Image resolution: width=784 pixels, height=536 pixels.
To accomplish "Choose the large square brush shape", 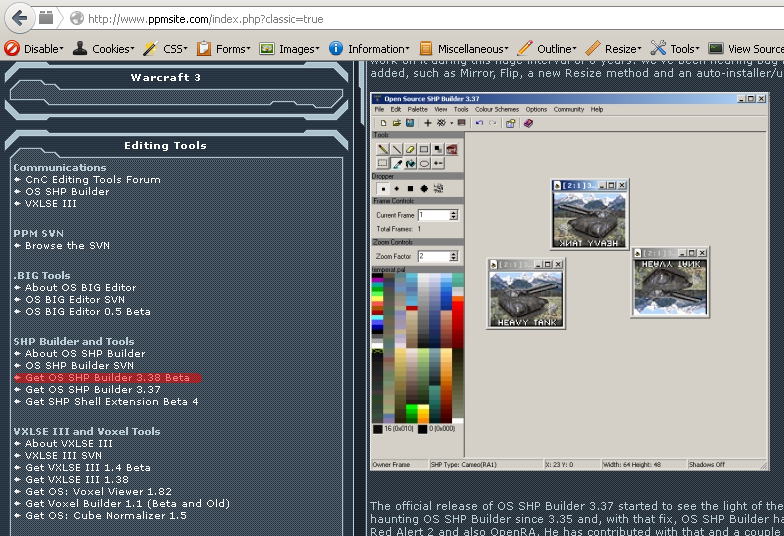I will click(410, 188).
